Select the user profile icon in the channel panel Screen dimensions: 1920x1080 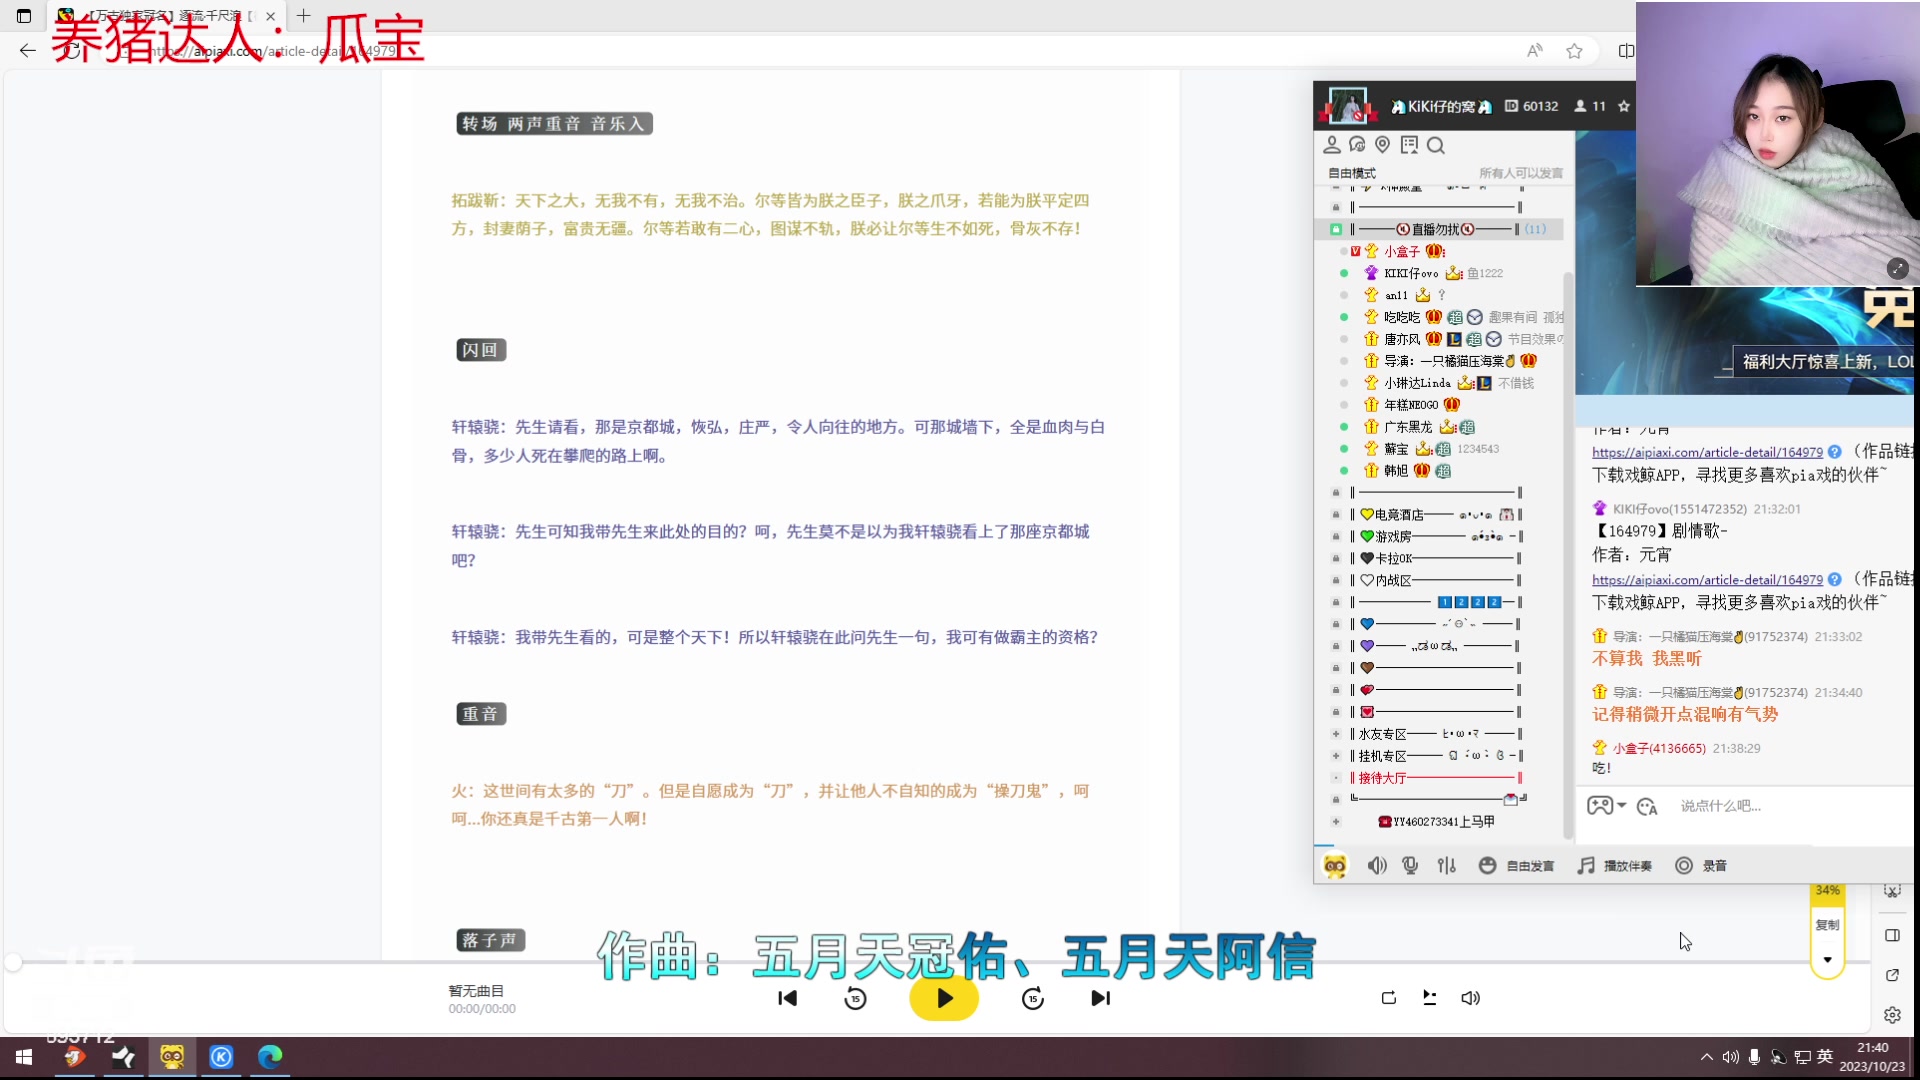pos(1333,145)
